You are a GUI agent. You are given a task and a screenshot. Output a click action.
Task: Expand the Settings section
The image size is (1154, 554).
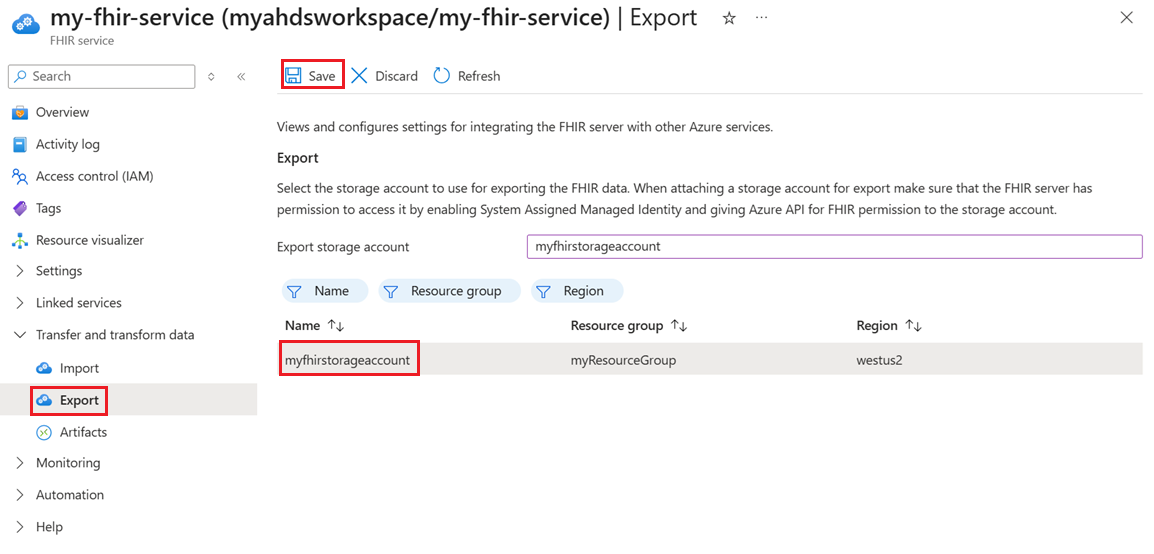[x=20, y=271]
